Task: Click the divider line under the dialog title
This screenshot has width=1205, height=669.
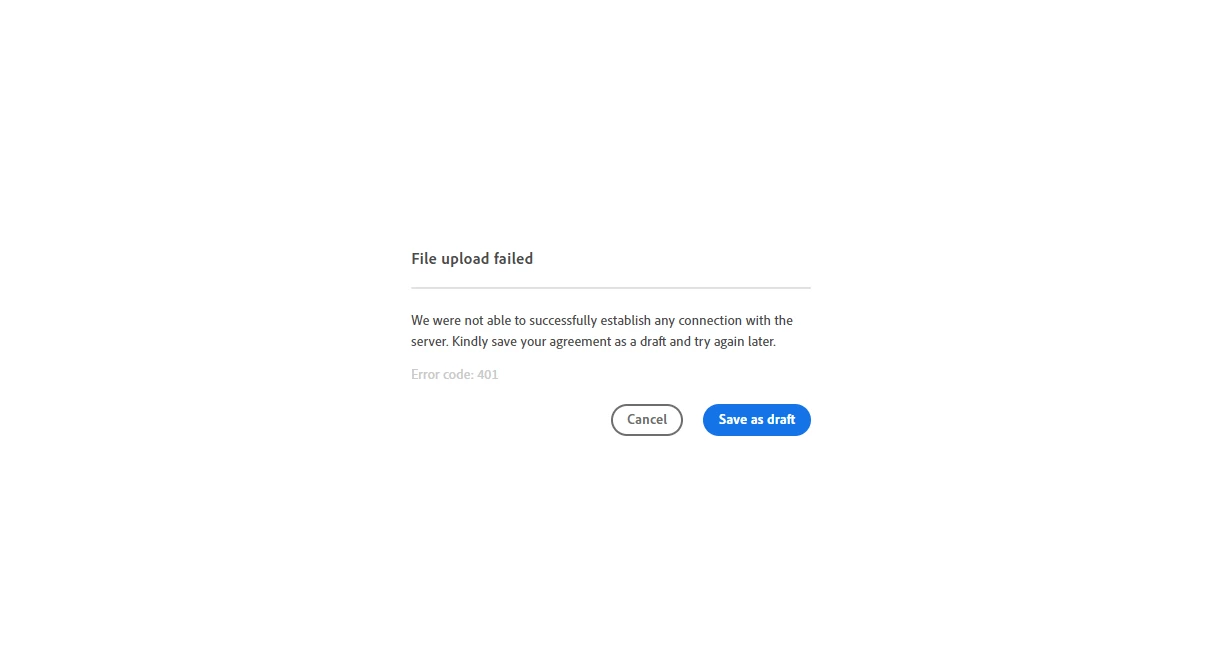Action: pyautogui.click(x=611, y=288)
